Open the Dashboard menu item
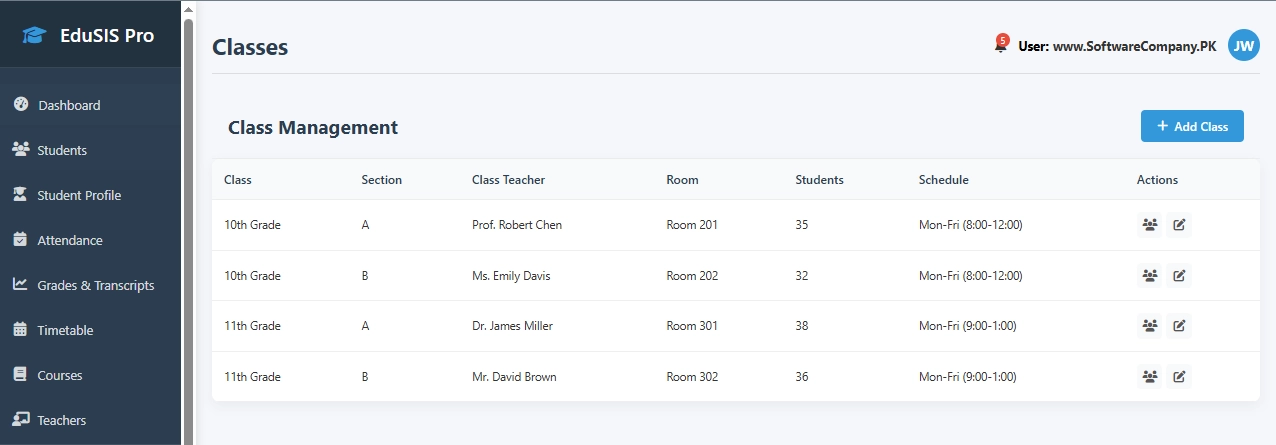The image size is (1276, 445). pyautogui.click(x=68, y=105)
